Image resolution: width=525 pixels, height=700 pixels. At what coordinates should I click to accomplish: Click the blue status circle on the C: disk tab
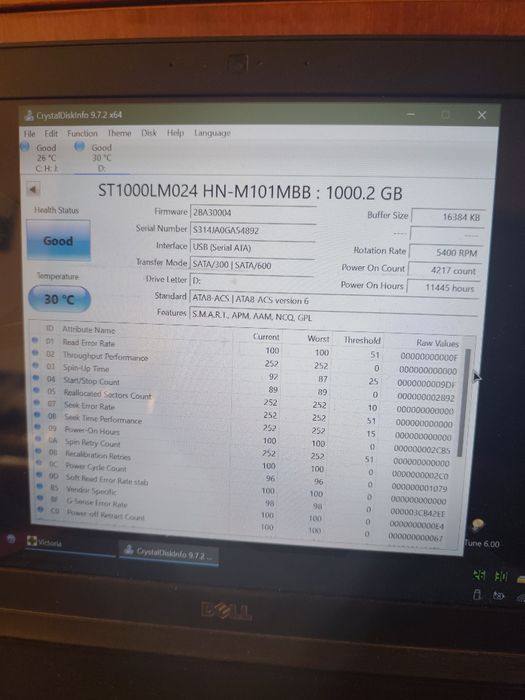[25, 146]
